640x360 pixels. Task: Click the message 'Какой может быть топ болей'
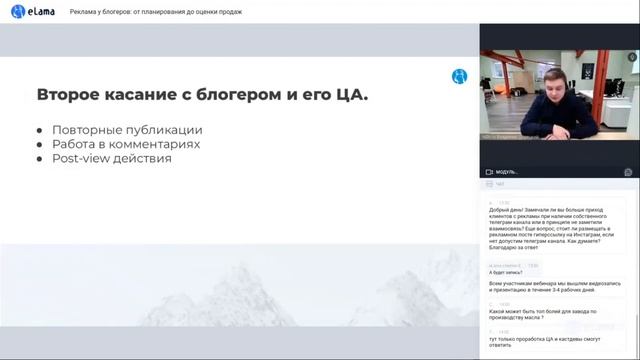tap(542, 314)
